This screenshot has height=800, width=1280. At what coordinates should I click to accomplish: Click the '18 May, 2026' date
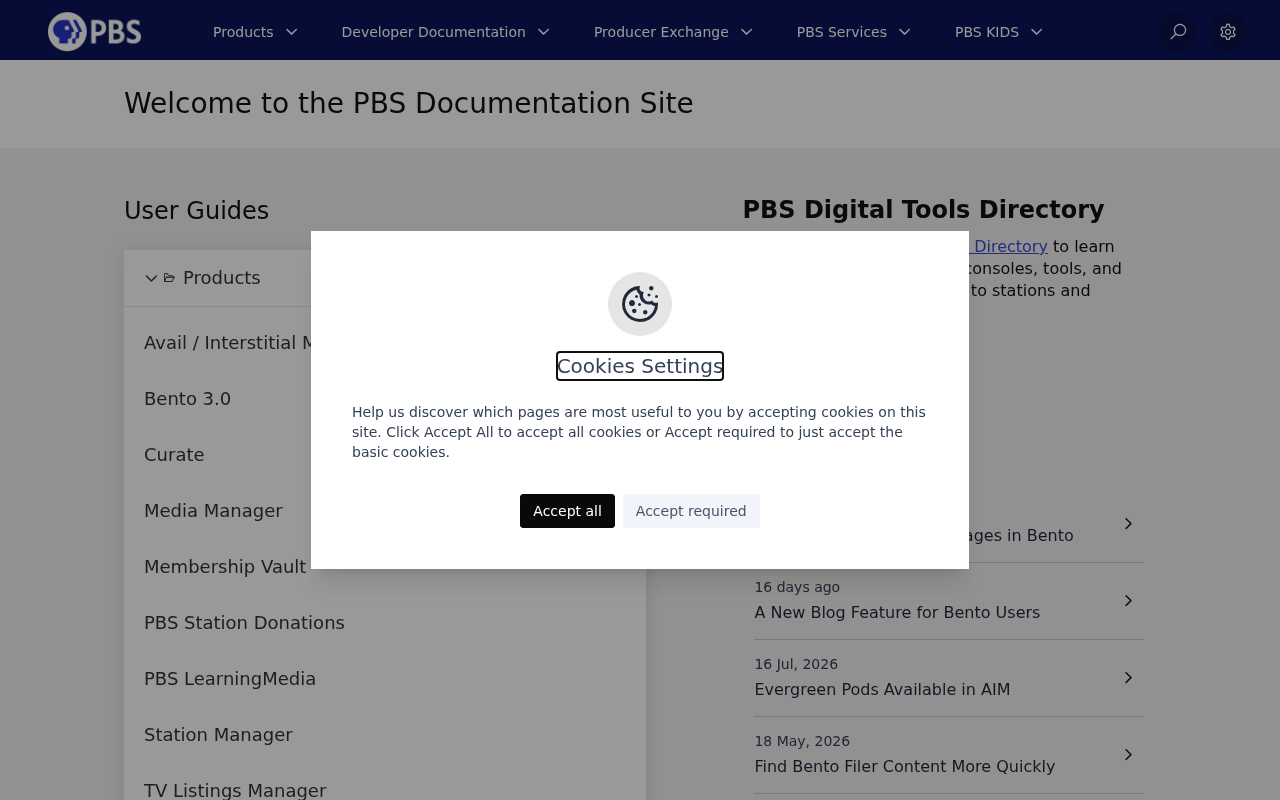(802, 741)
